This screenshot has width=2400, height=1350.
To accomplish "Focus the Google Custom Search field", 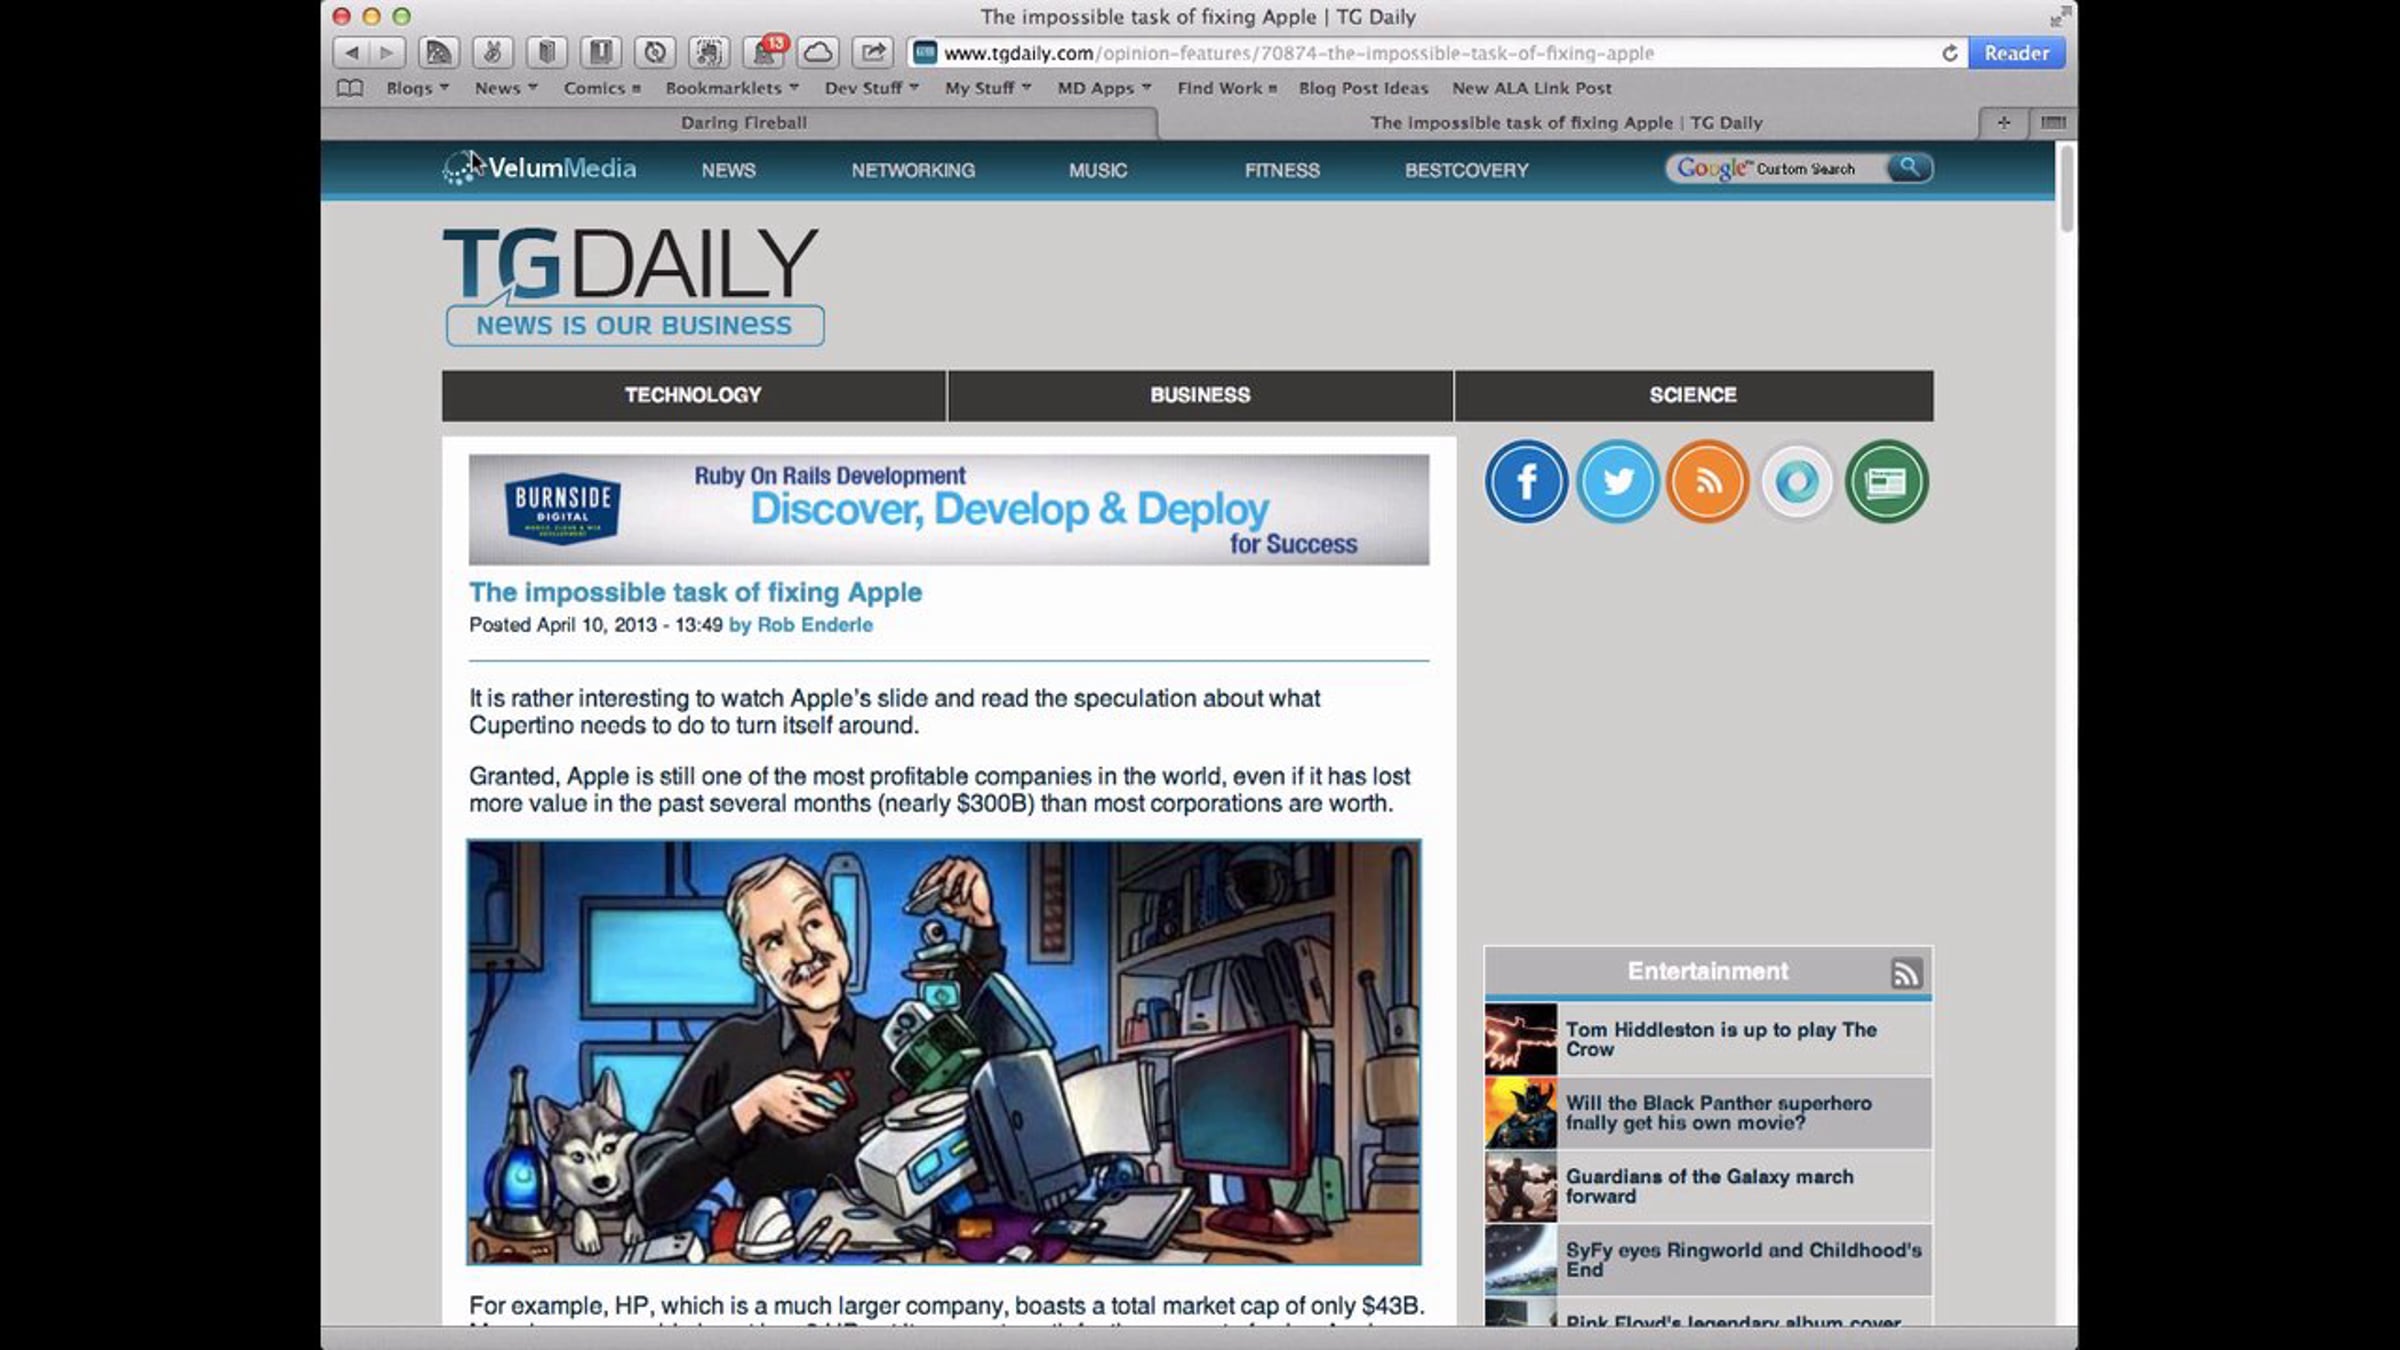I will pyautogui.click(x=1776, y=168).
